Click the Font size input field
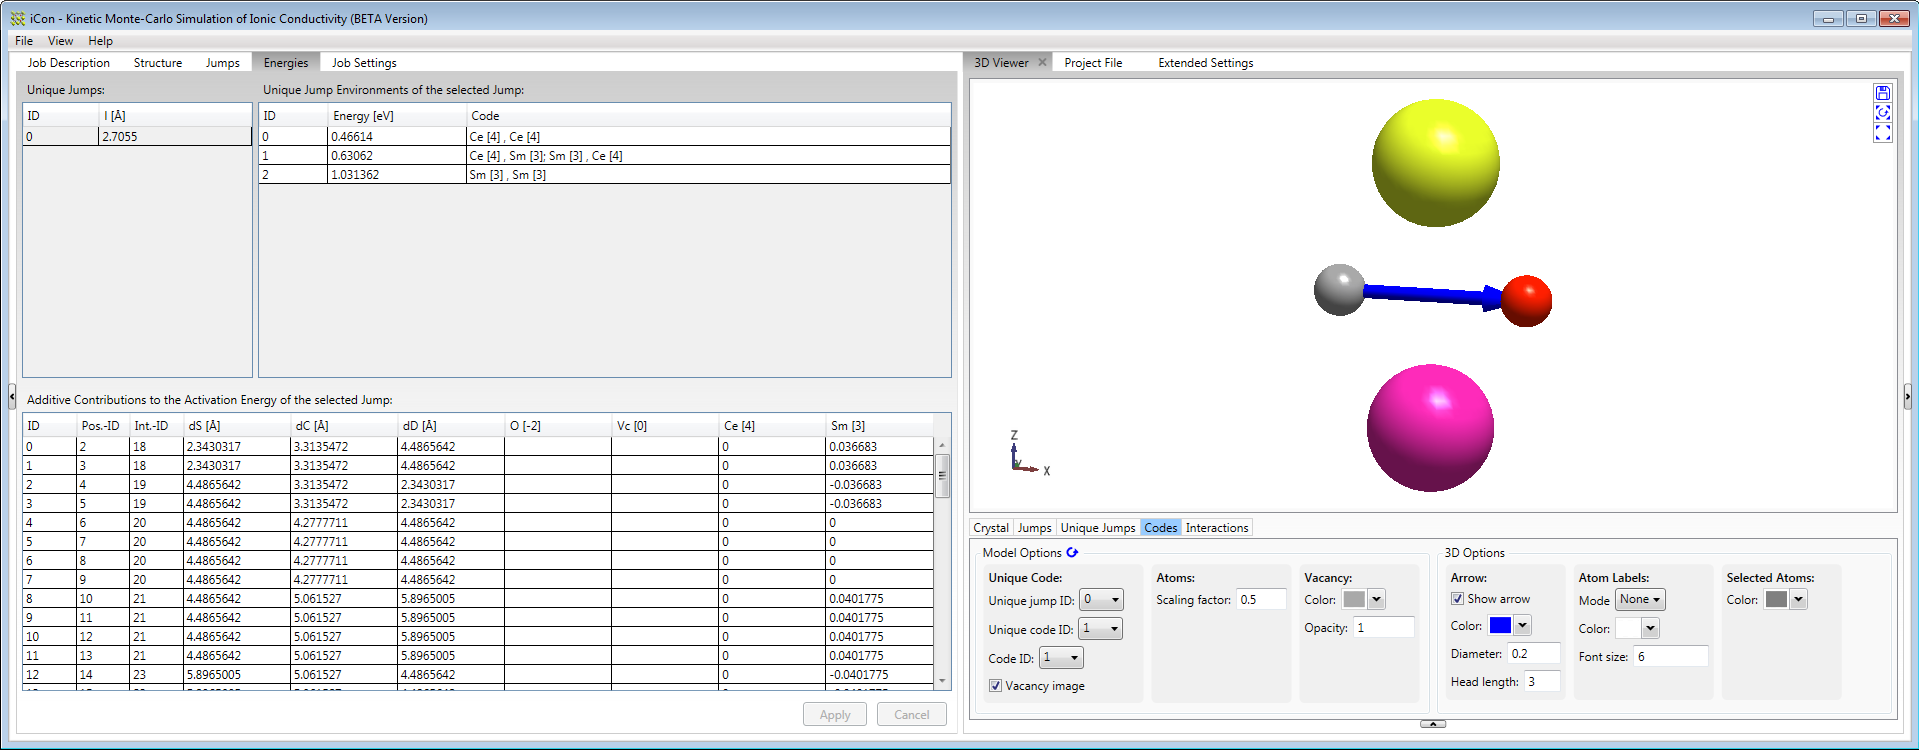1919x750 pixels. (1671, 657)
